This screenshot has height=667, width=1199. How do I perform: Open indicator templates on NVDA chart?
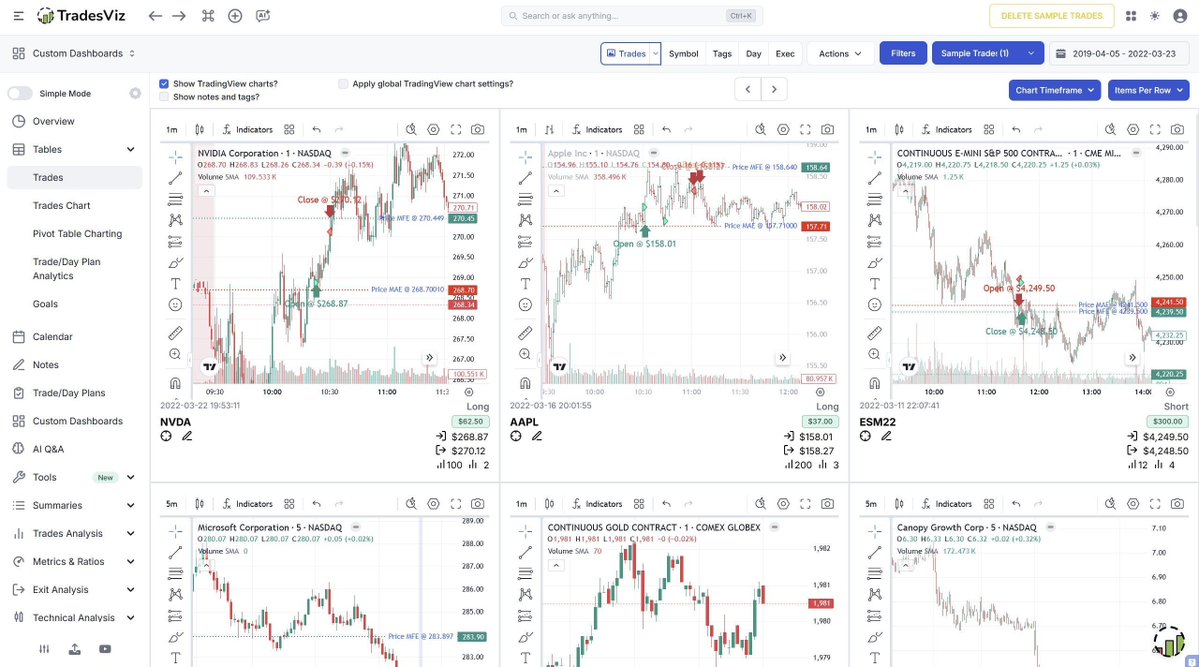coord(289,129)
